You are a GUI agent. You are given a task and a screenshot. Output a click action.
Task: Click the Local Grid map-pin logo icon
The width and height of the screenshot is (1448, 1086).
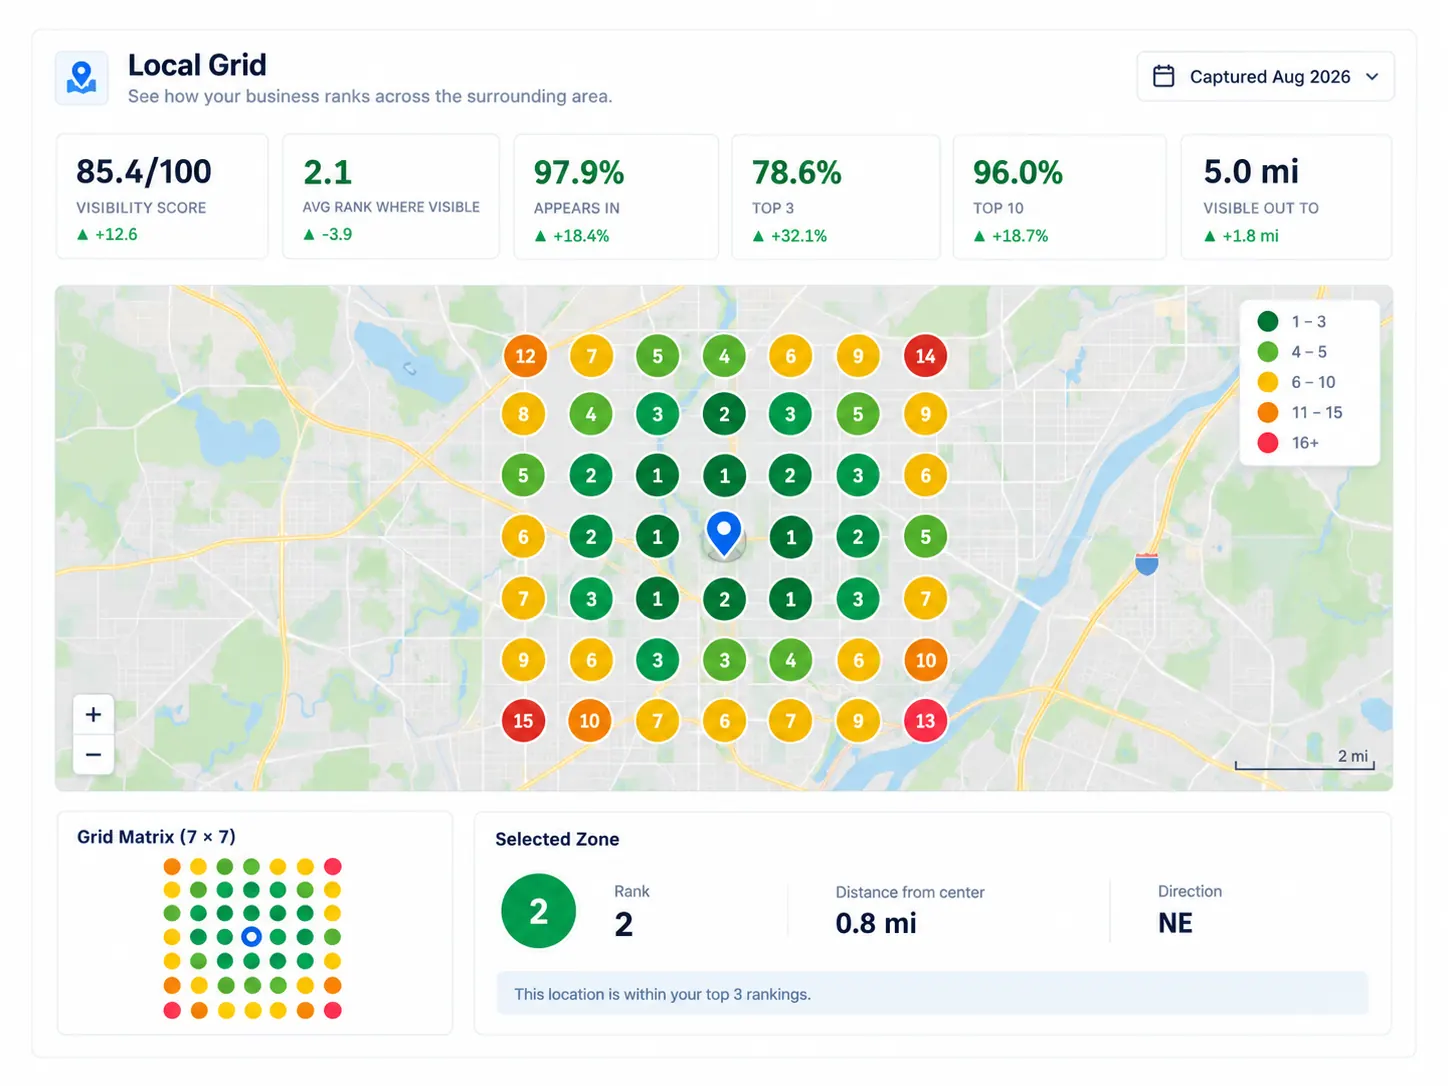(81, 77)
